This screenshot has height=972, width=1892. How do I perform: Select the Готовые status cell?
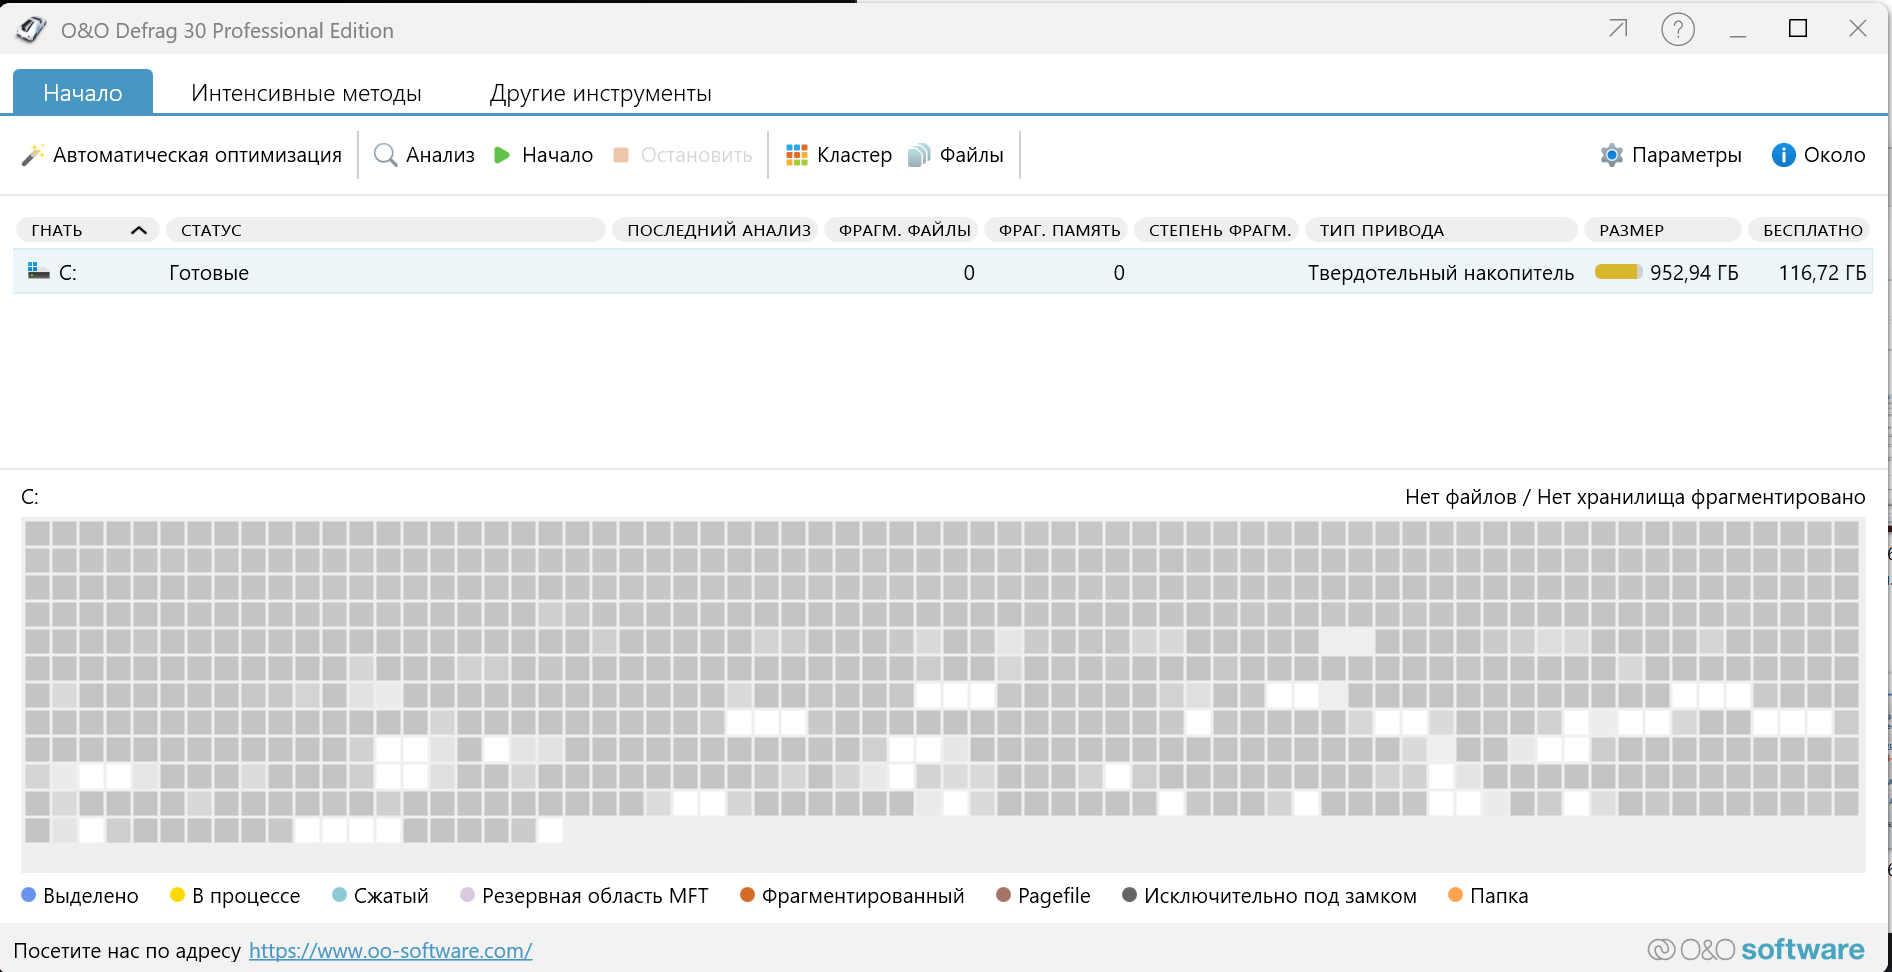point(209,272)
